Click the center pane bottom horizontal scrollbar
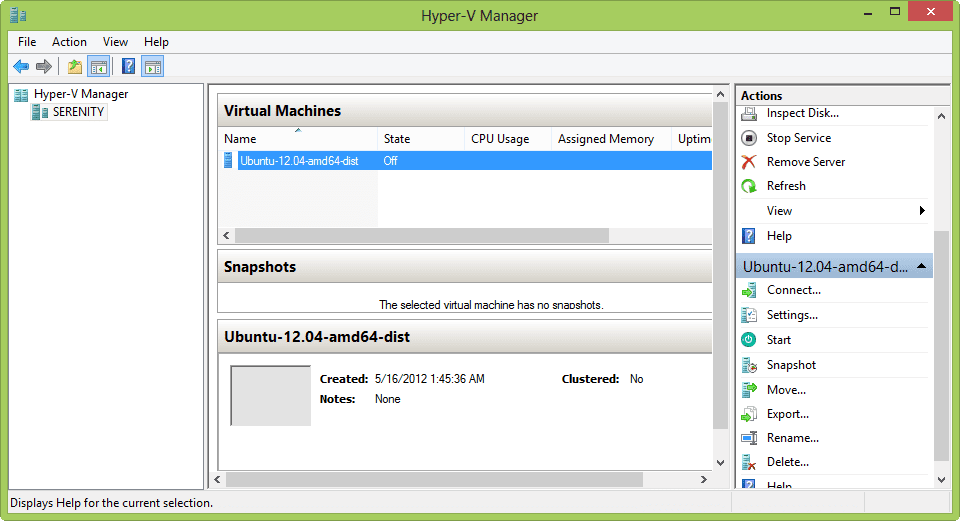 pos(434,479)
